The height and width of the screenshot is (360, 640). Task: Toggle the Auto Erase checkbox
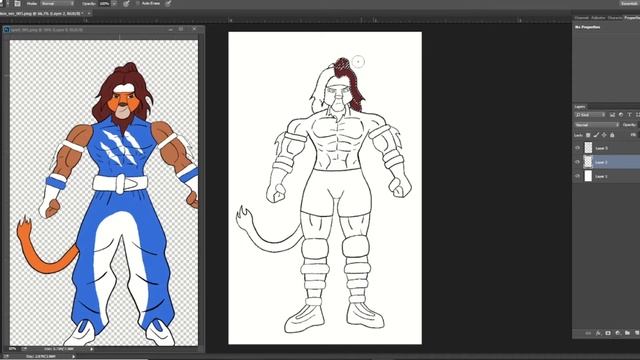tap(138, 3)
